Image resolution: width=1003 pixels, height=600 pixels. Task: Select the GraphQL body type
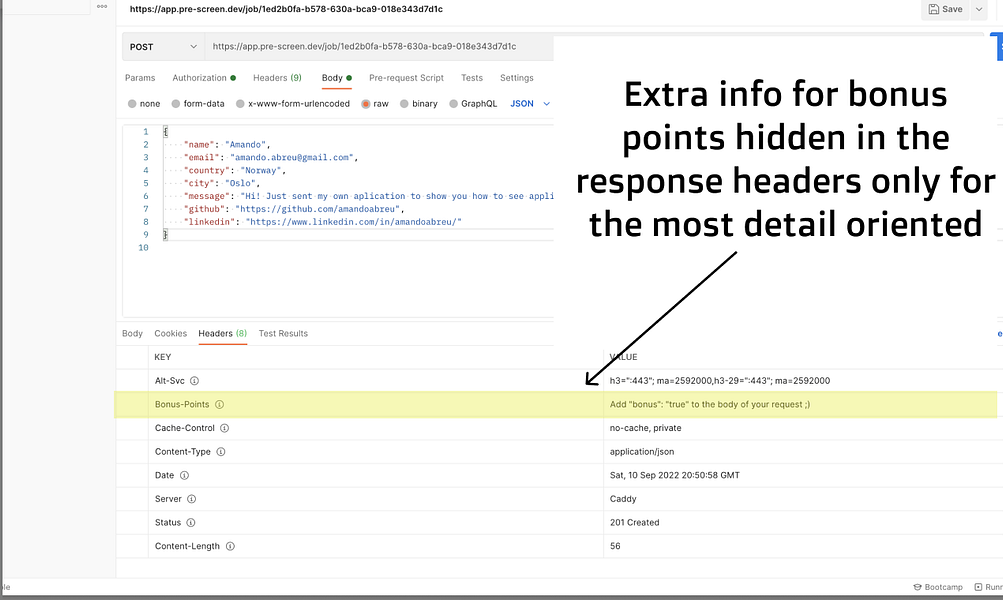pyautogui.click(x=473, y=104)
